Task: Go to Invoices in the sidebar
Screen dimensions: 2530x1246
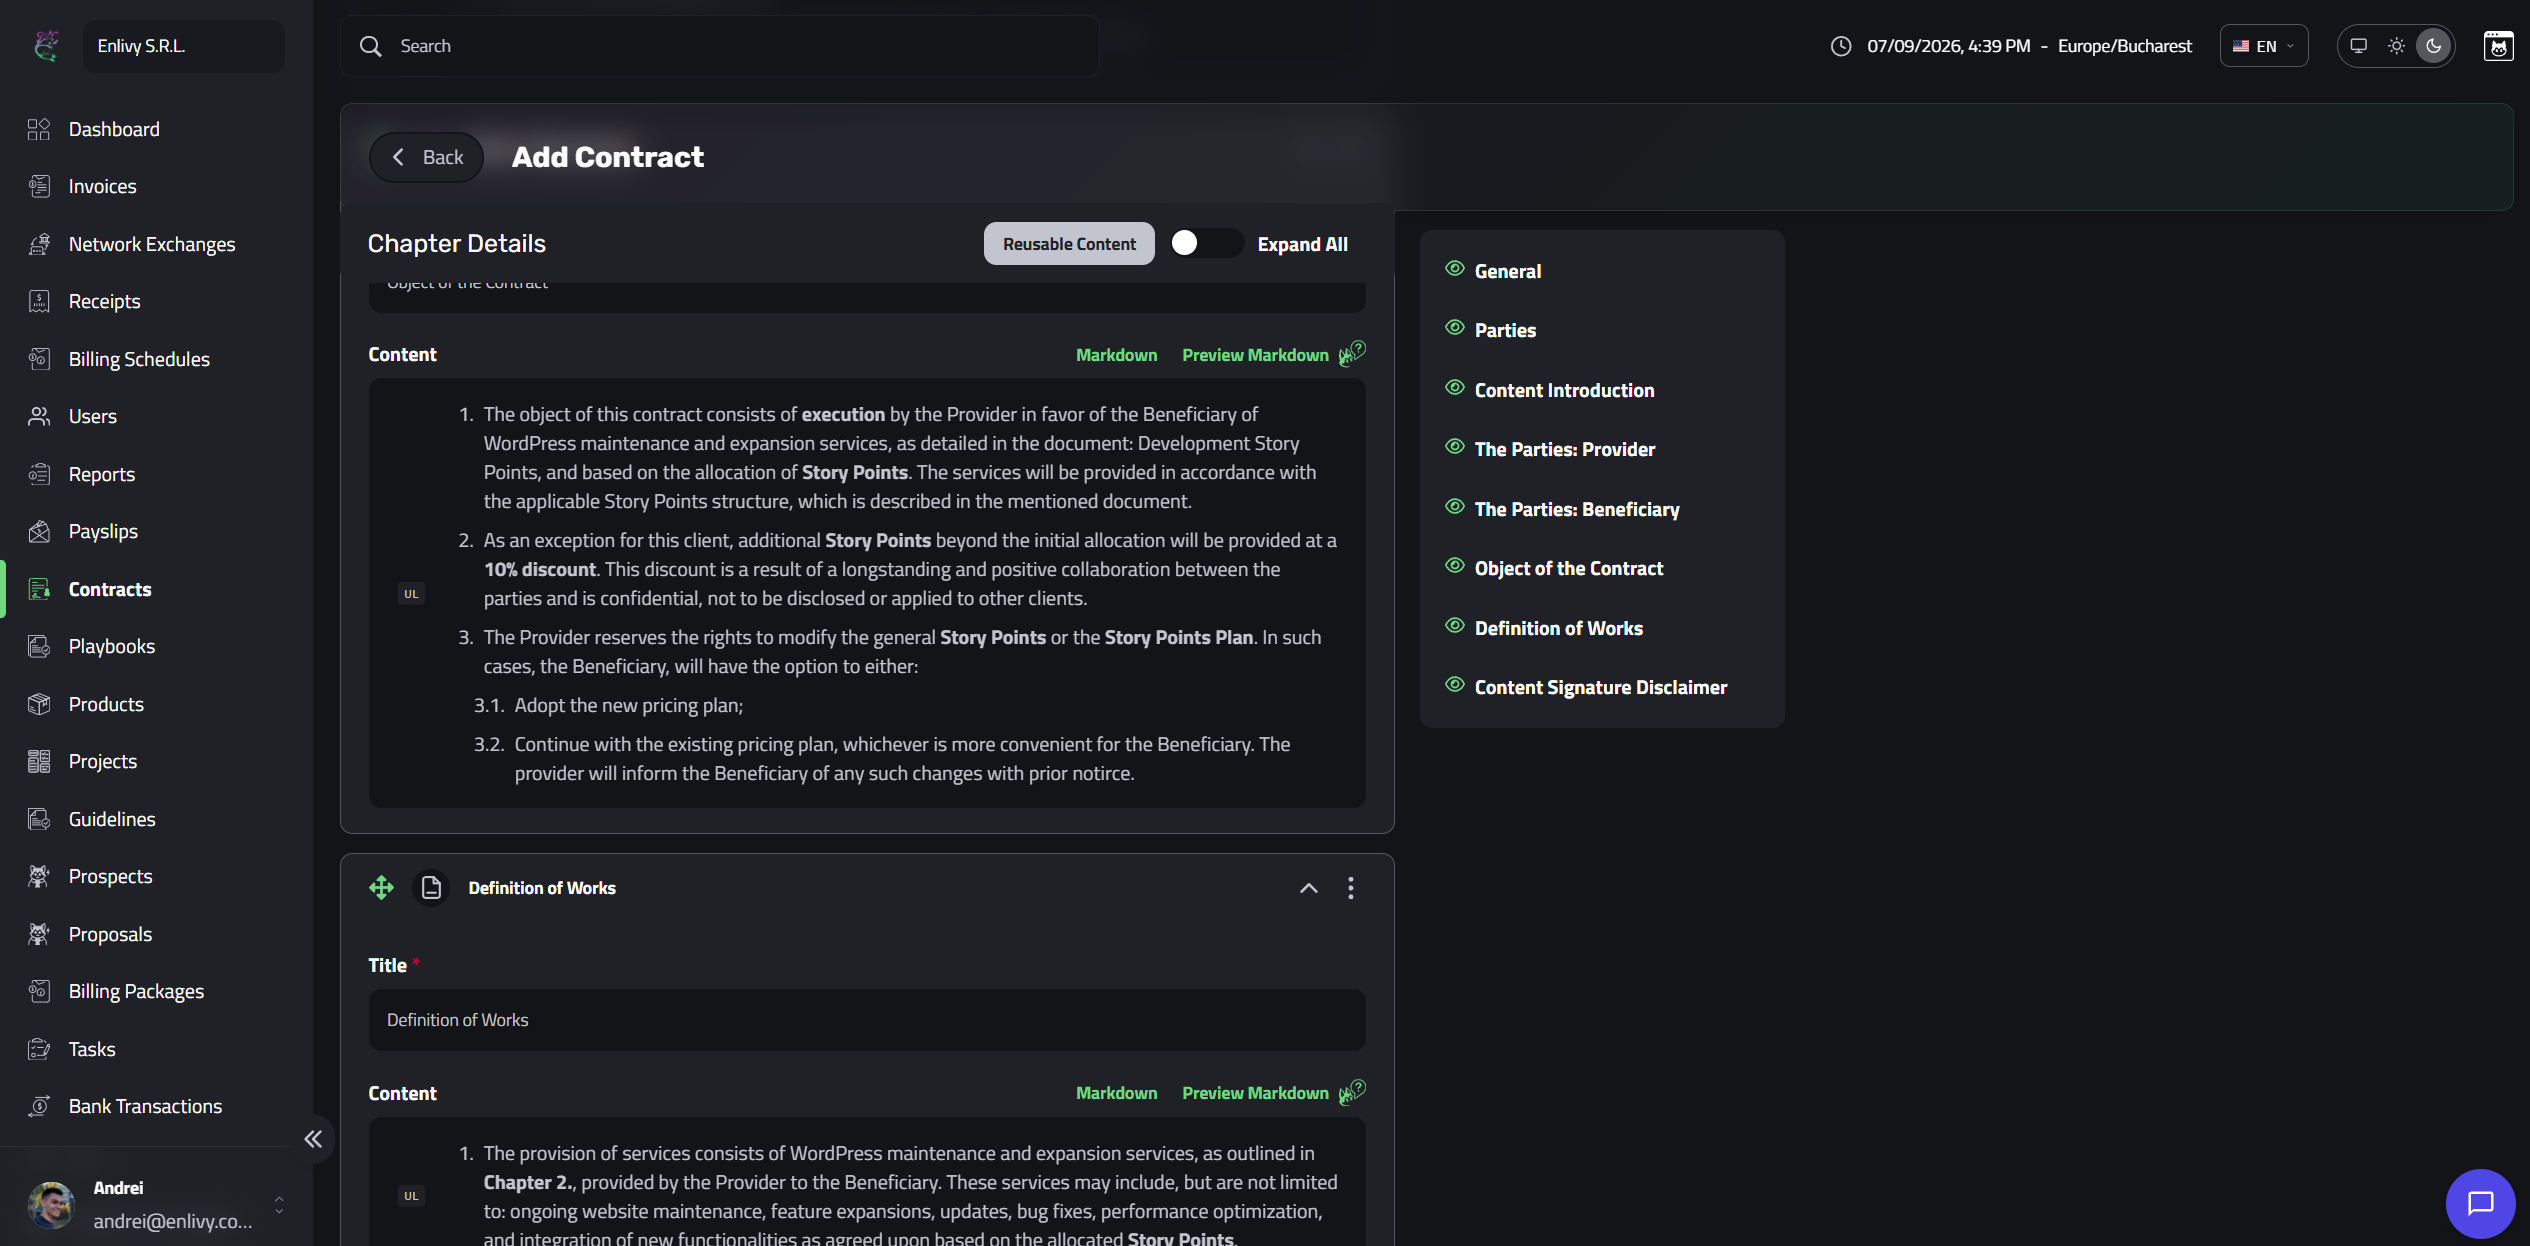Action: click(x=102, y=186)
